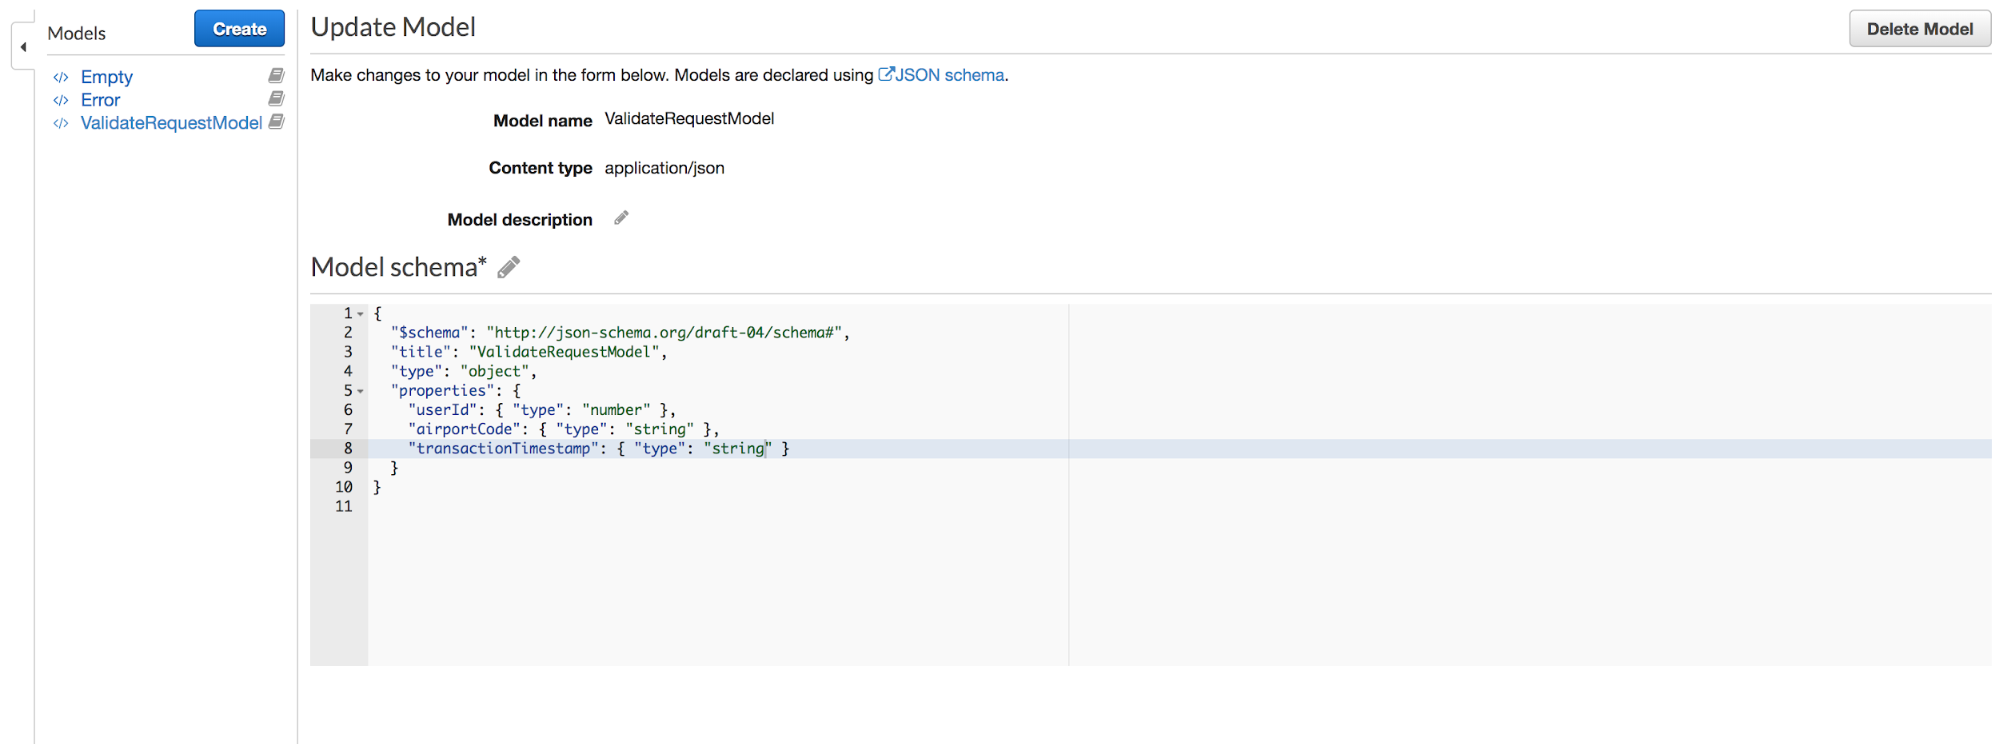The width and height of the screenshot is (1999, 745).
Task: Click the book icon beside Error
Action: 276,99
